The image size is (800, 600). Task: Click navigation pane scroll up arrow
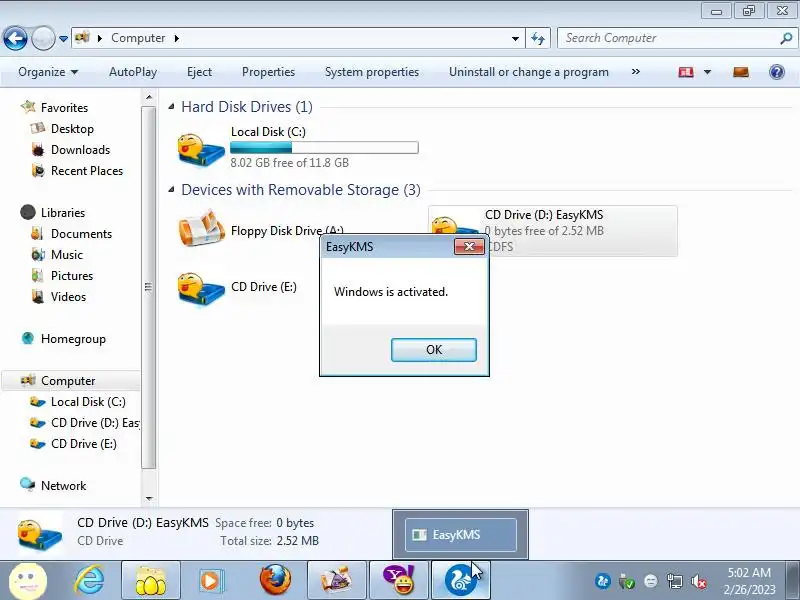tap(148, 97)
